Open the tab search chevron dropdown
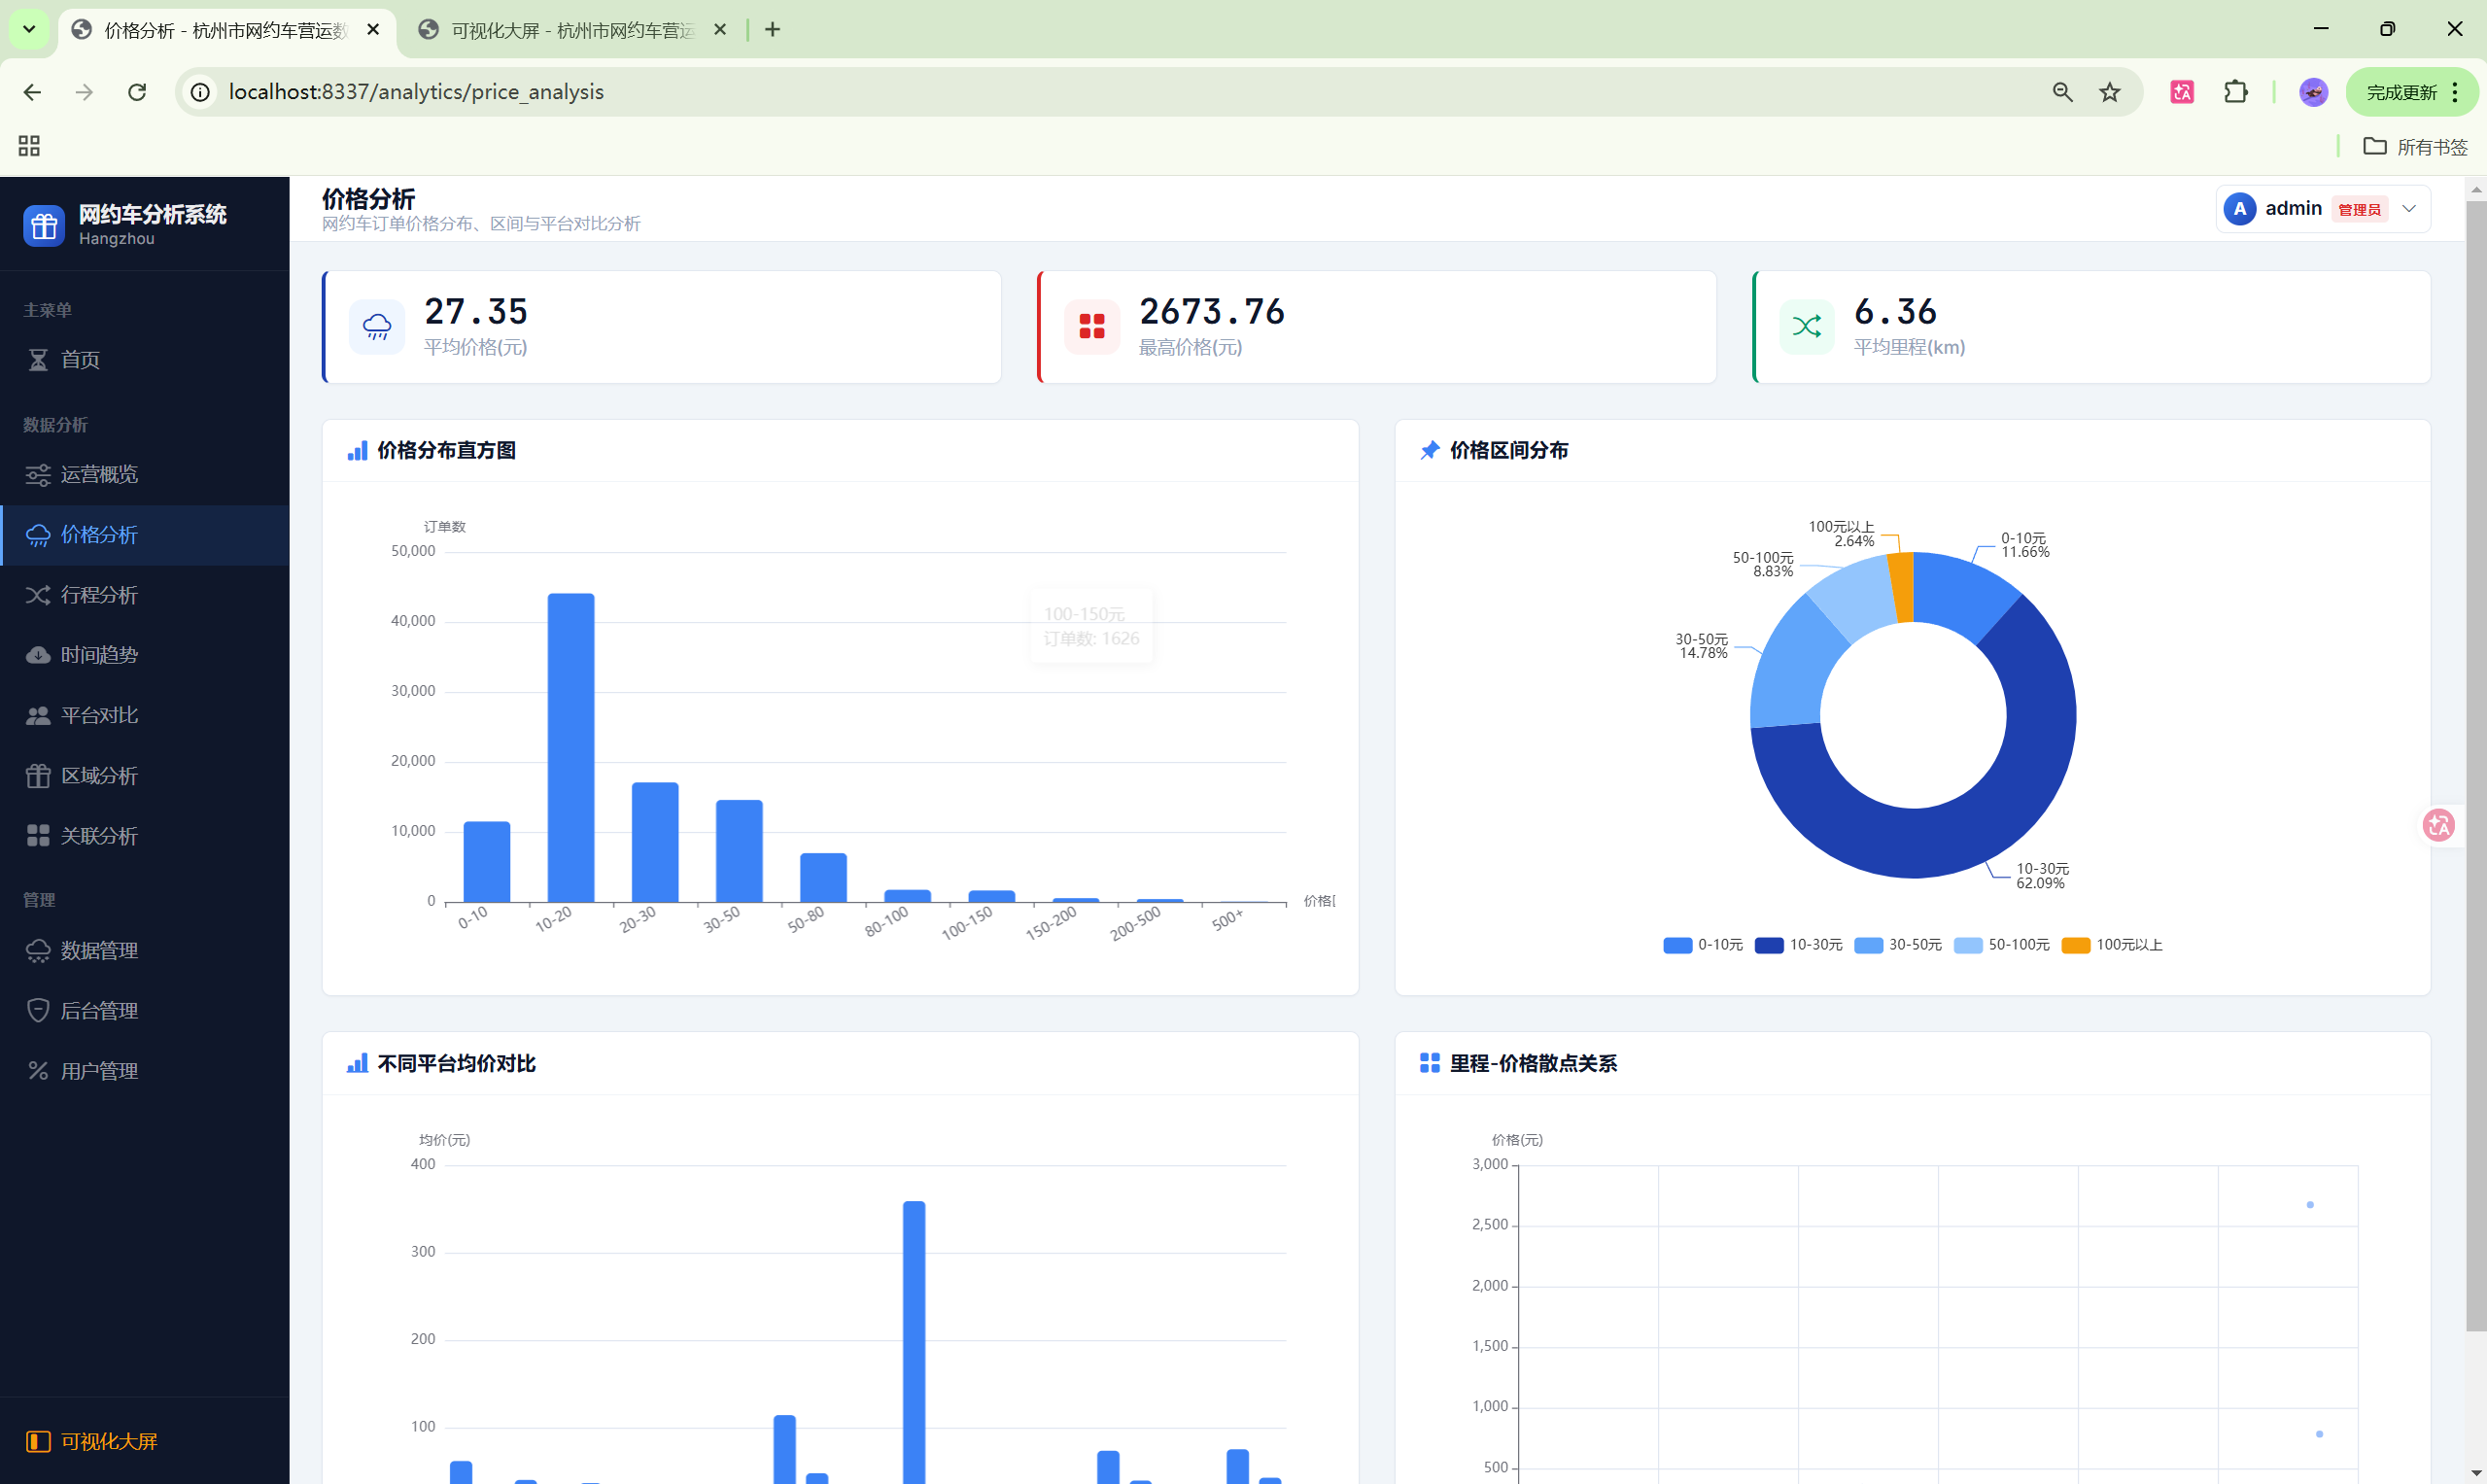This screenshot has height=1484, width=2487. (29, 29)
